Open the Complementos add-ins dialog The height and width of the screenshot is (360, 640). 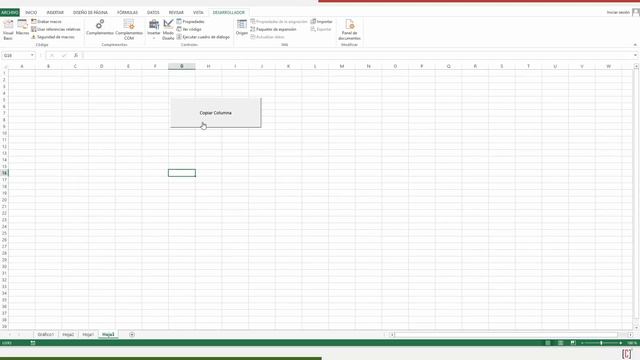pyautogui.click(x=100, y=27)
